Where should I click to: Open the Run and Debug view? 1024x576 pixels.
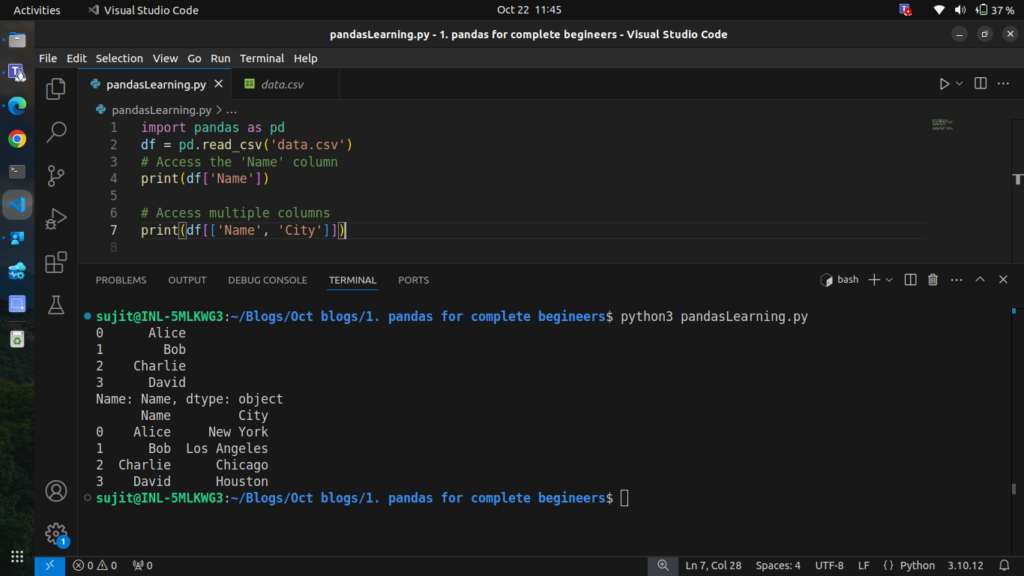tap(56, 218)
